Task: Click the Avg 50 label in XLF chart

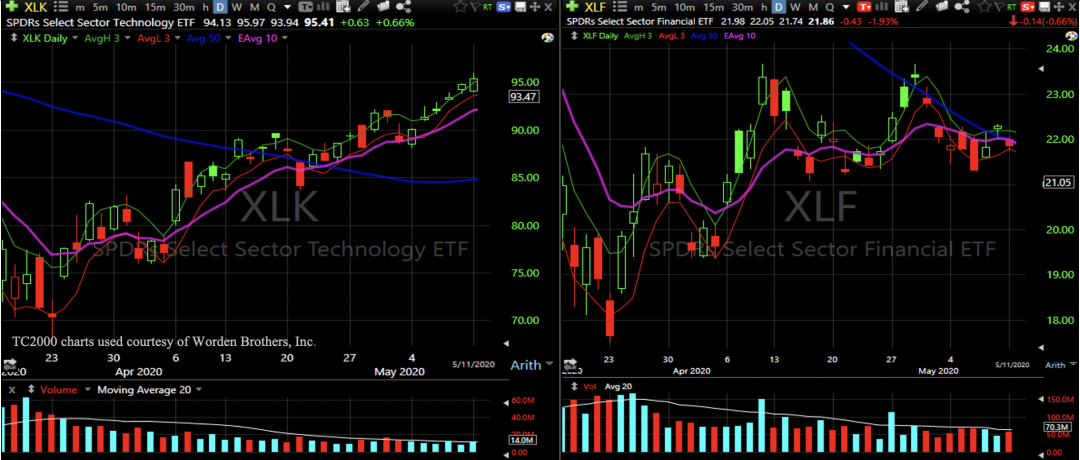Action: click(x=704, y=36)
